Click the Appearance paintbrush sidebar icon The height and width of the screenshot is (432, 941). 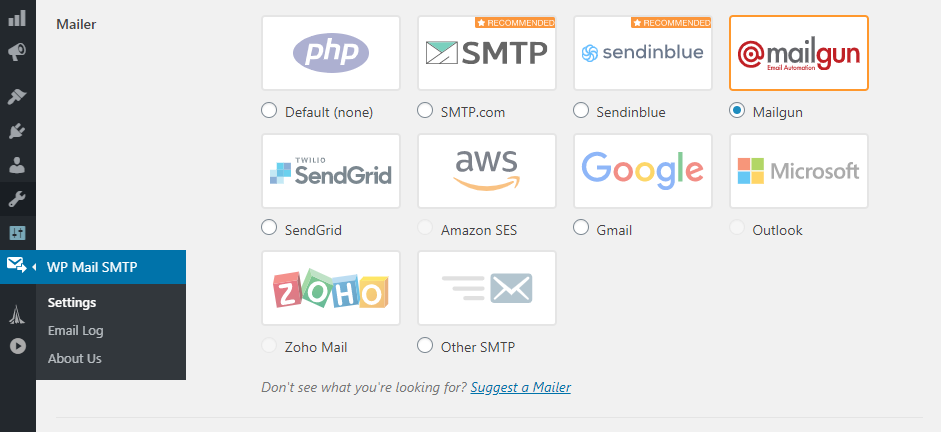[17, 96]
